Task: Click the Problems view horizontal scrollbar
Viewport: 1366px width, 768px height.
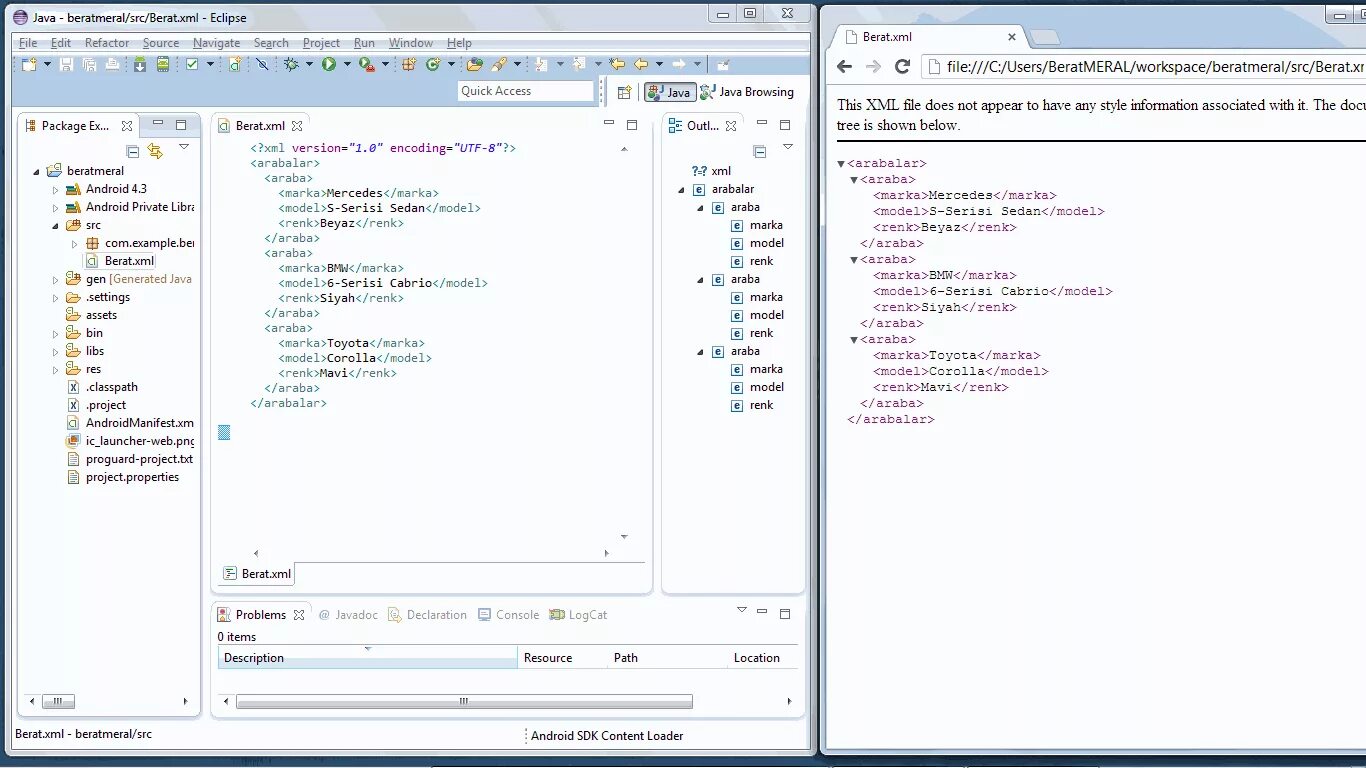Action: pyautogui.click(x=463, y=701)
